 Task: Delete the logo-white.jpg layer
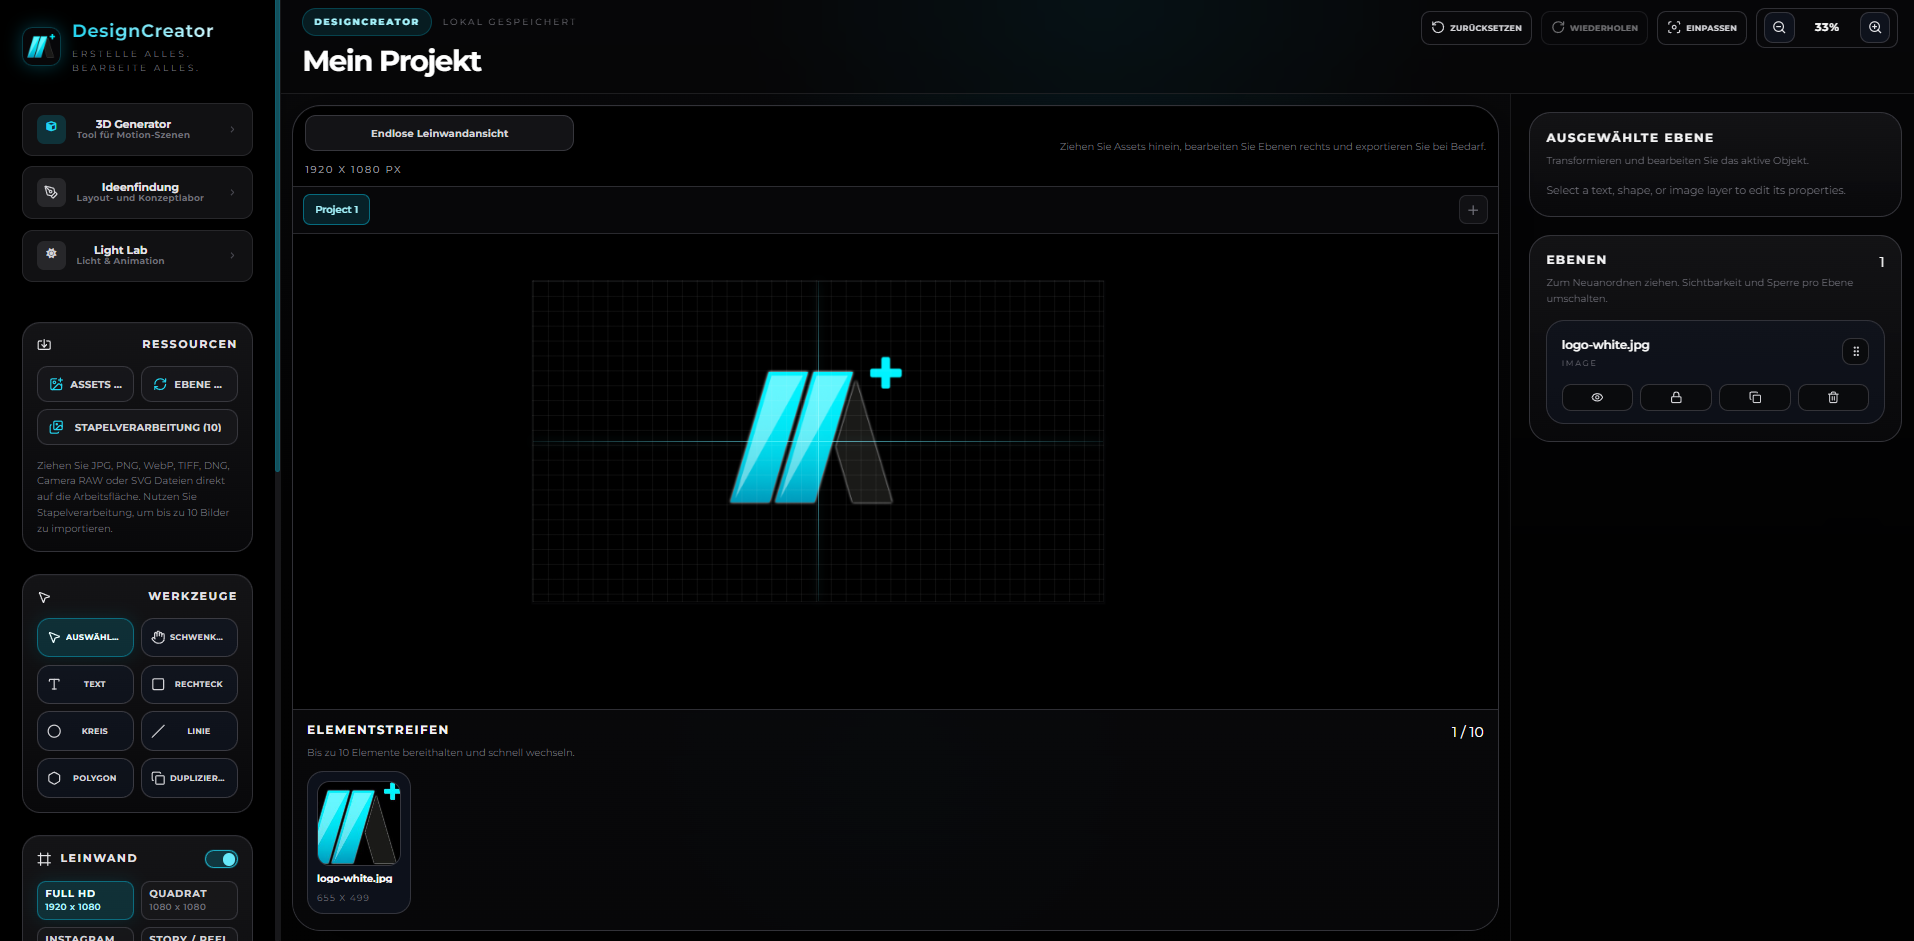coord(1833,398)
